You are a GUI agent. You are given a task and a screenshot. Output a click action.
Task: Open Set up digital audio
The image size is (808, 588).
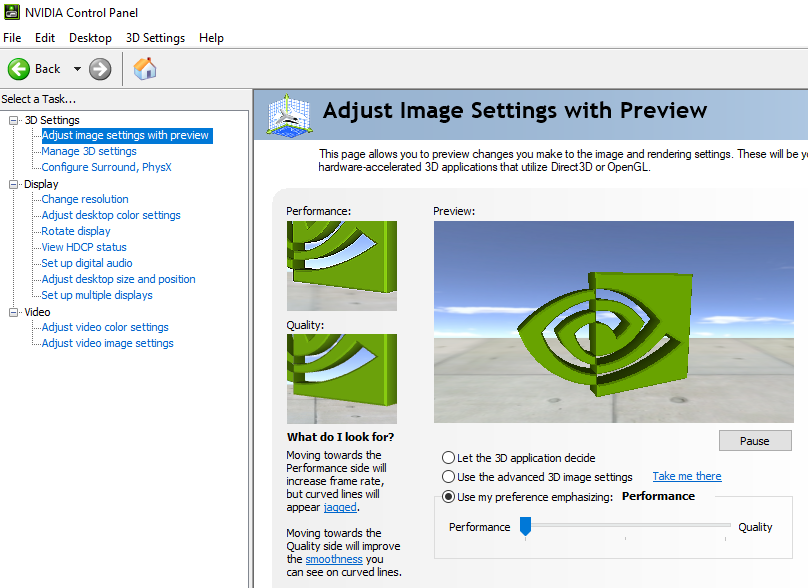(87, 263)
